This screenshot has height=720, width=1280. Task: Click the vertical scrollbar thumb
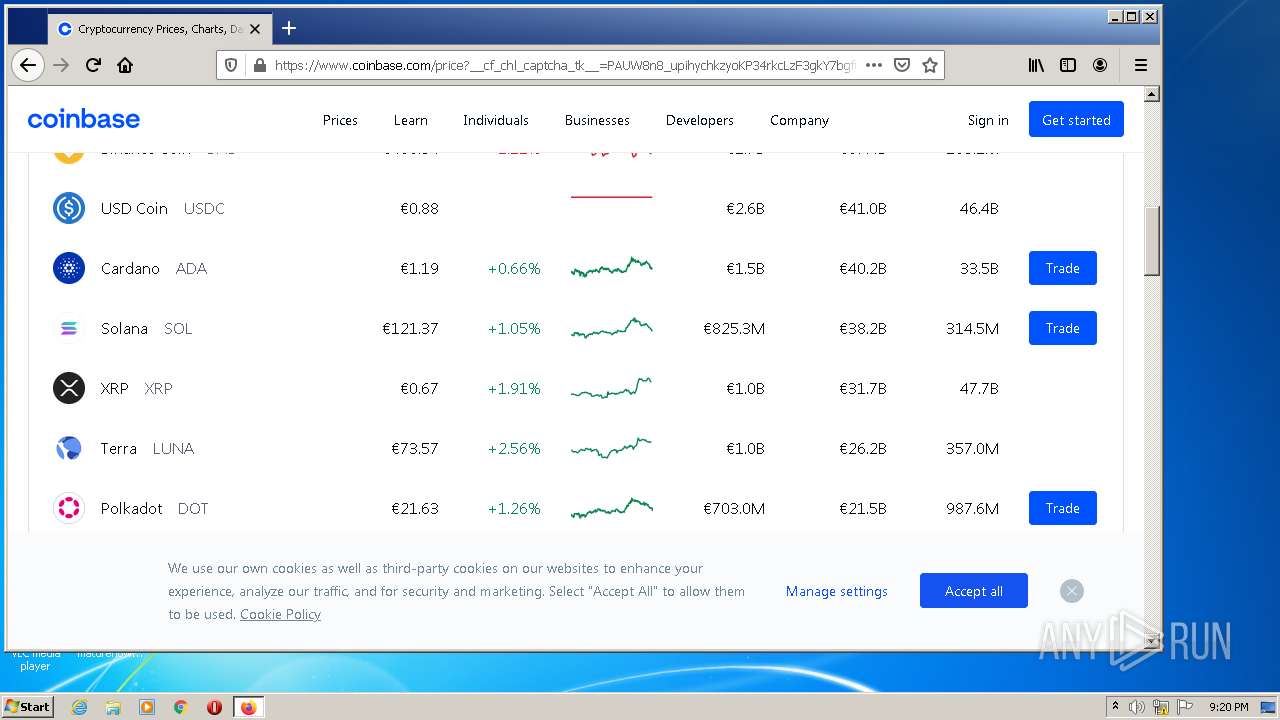tap(1151, 240)
